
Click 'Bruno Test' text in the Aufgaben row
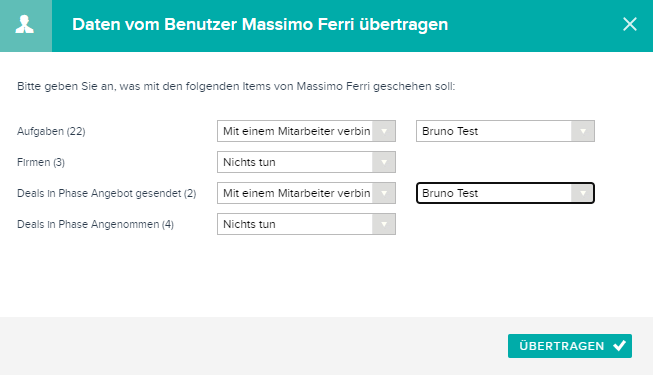pos(450,131)
